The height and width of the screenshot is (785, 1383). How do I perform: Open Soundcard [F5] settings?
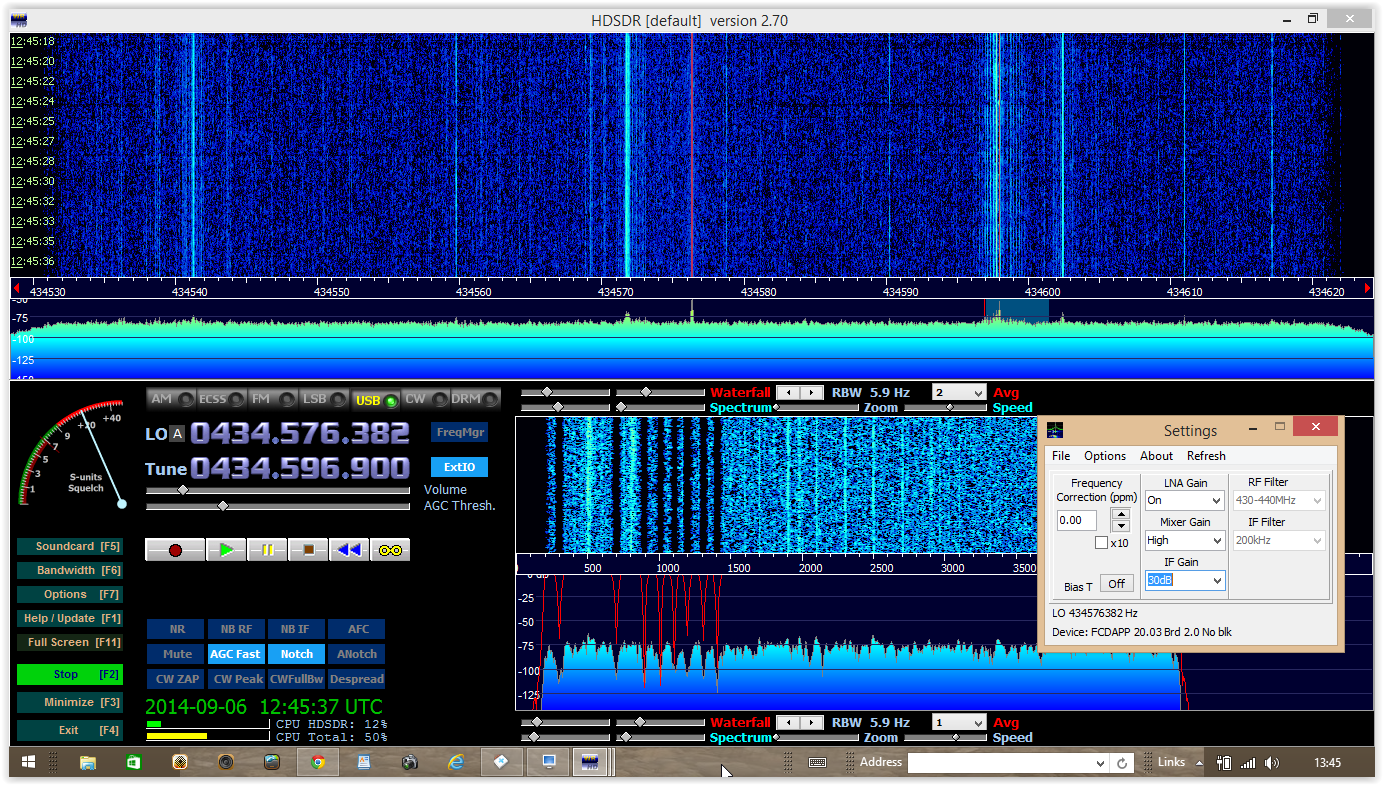pos(69,546)
